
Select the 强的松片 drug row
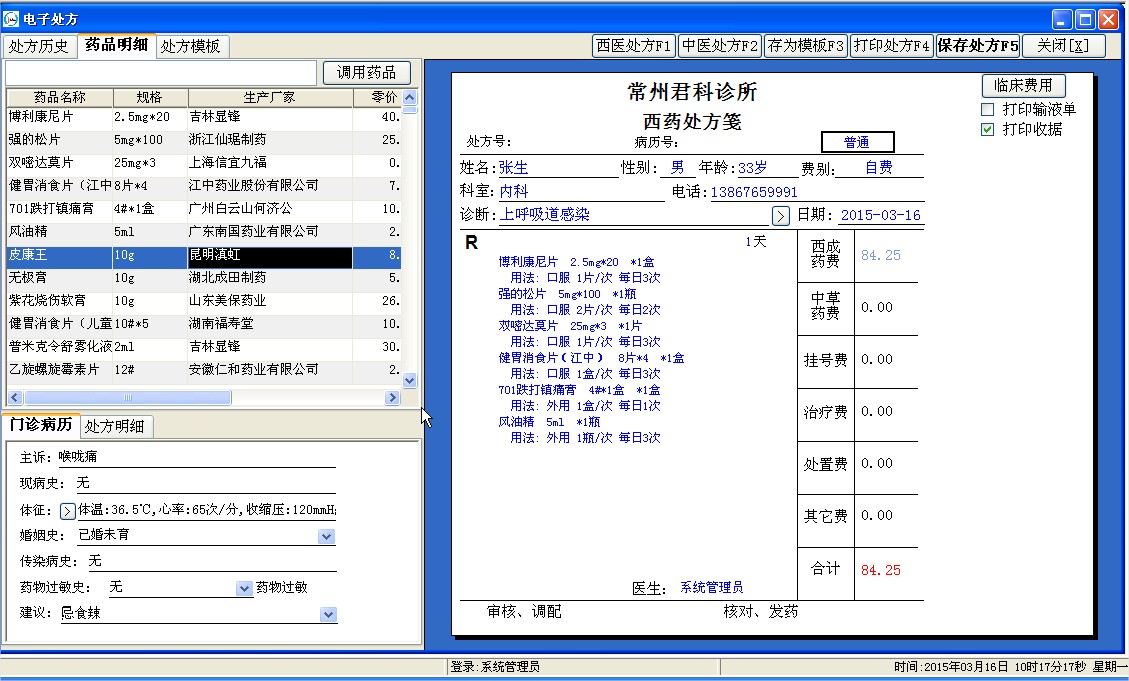click(204, 140)
